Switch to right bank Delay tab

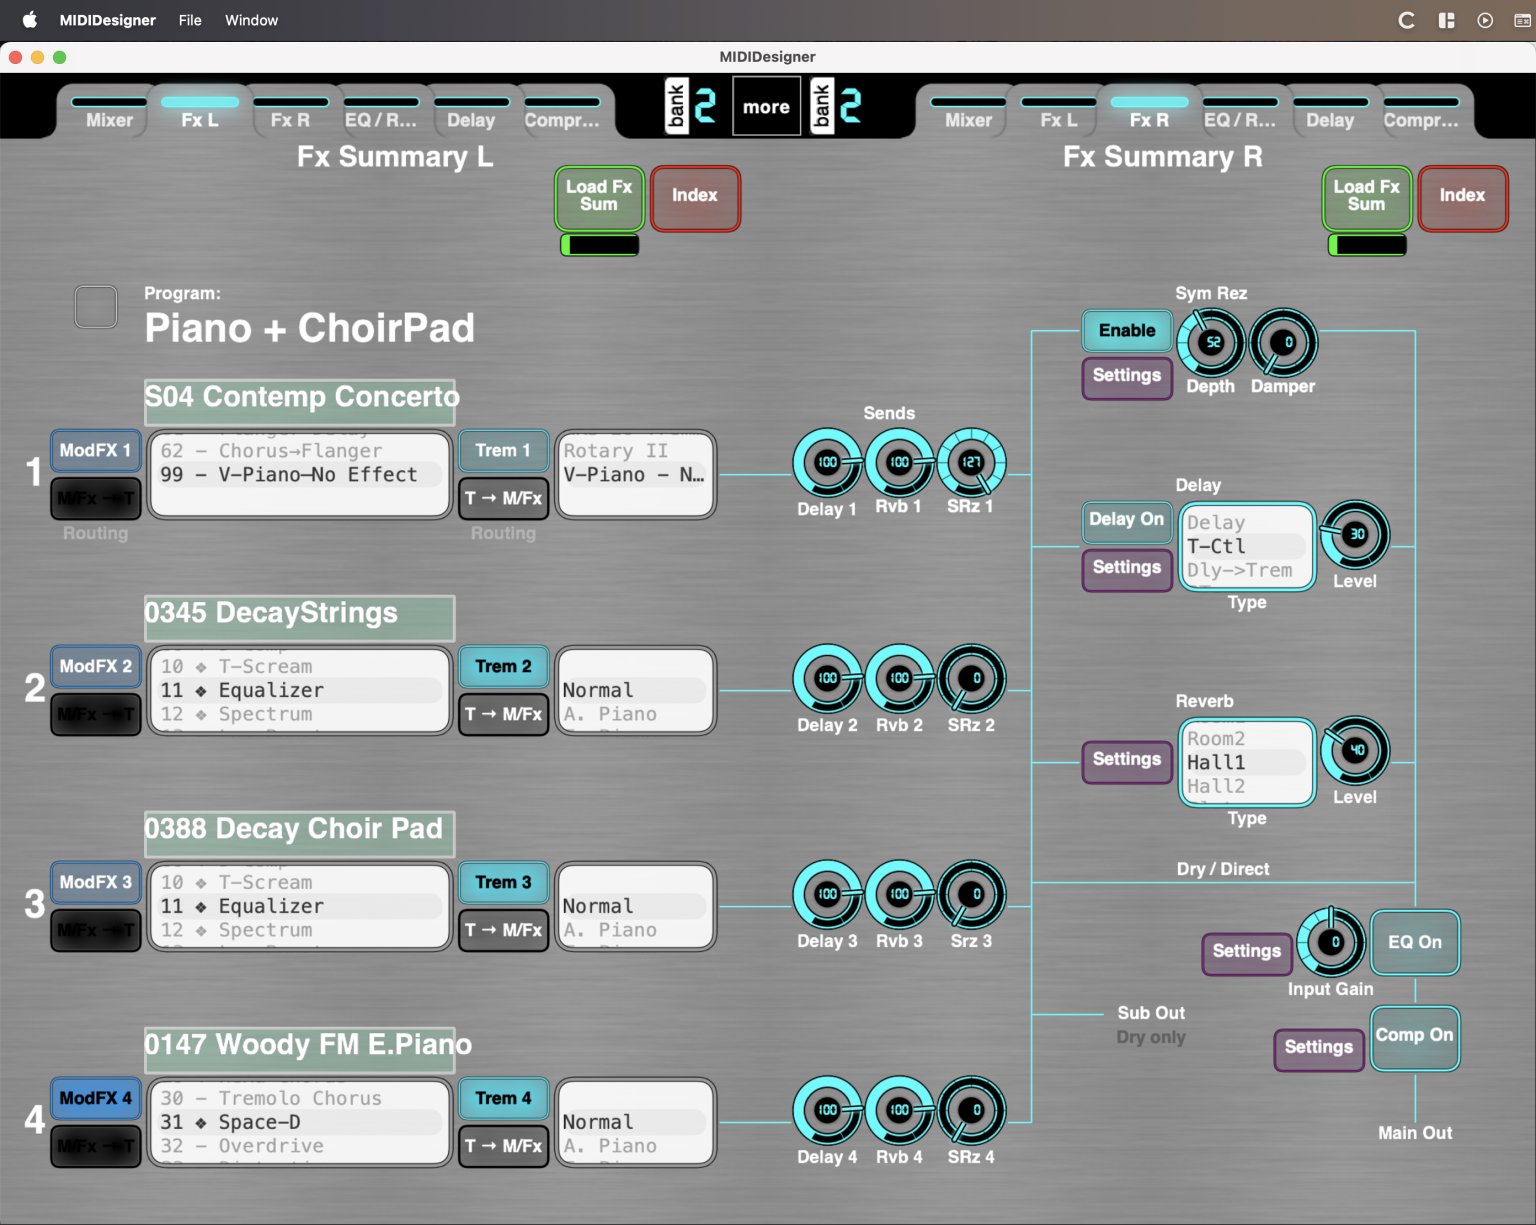1329,113
